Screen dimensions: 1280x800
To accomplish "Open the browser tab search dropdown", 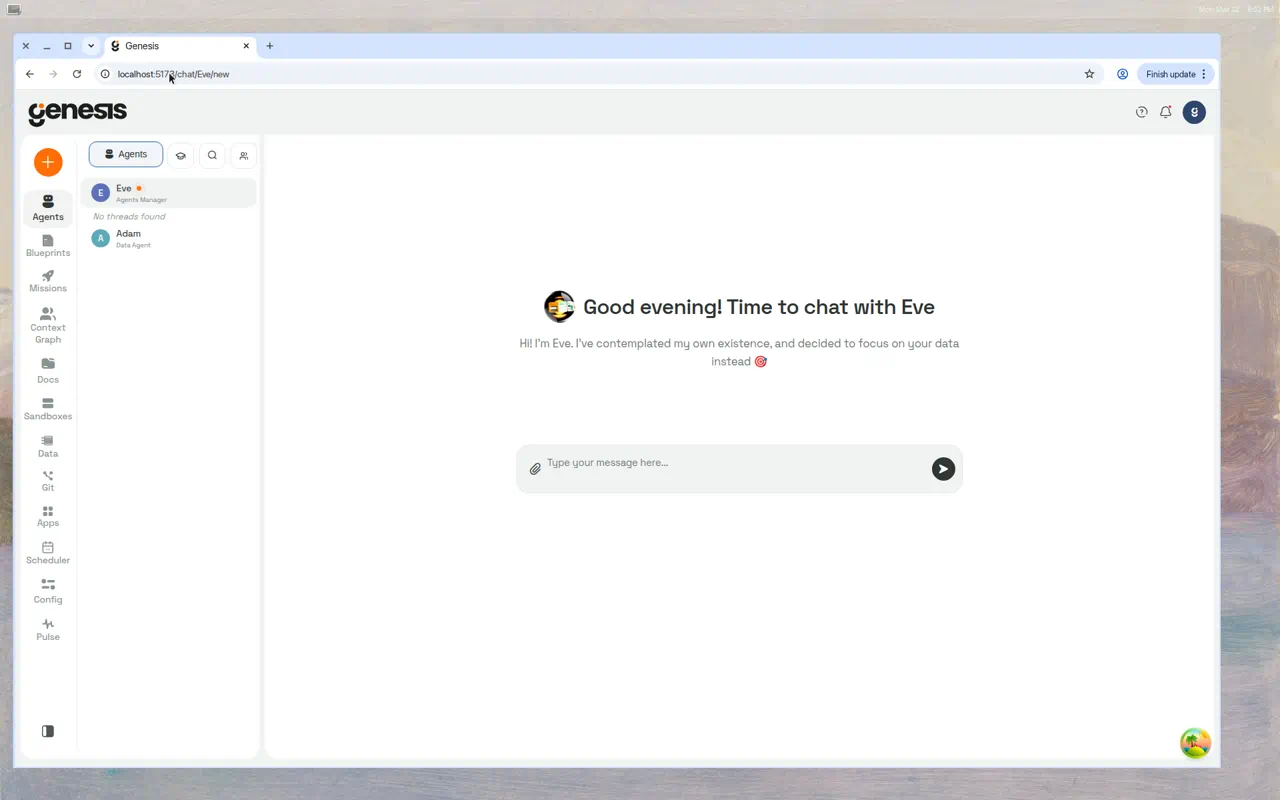I will pyautogui.click(x=91, y=46).
